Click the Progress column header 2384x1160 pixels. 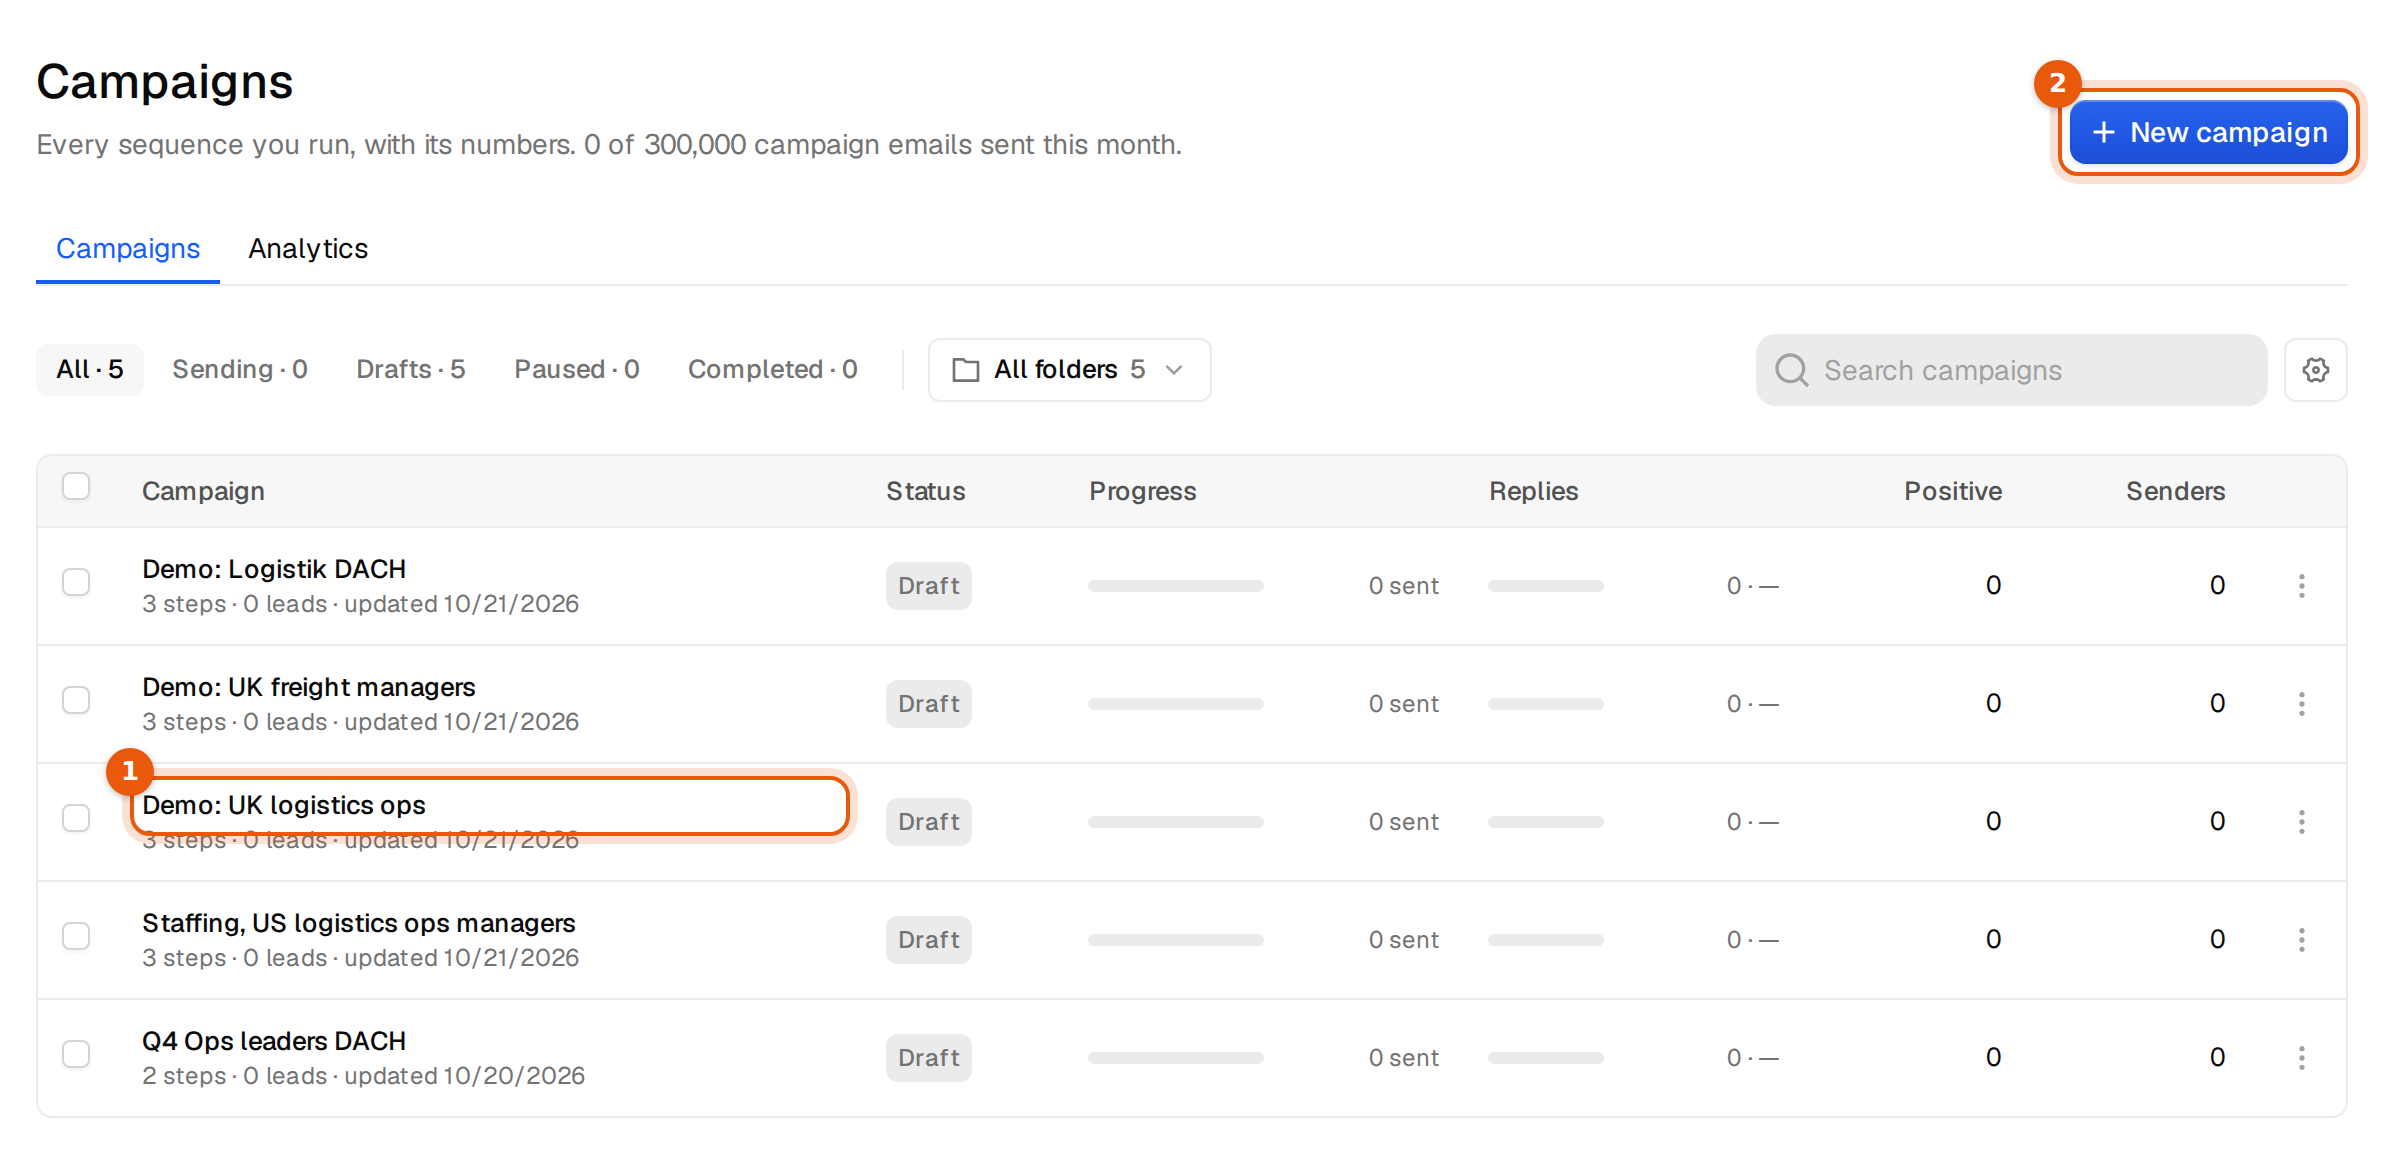1143,491
